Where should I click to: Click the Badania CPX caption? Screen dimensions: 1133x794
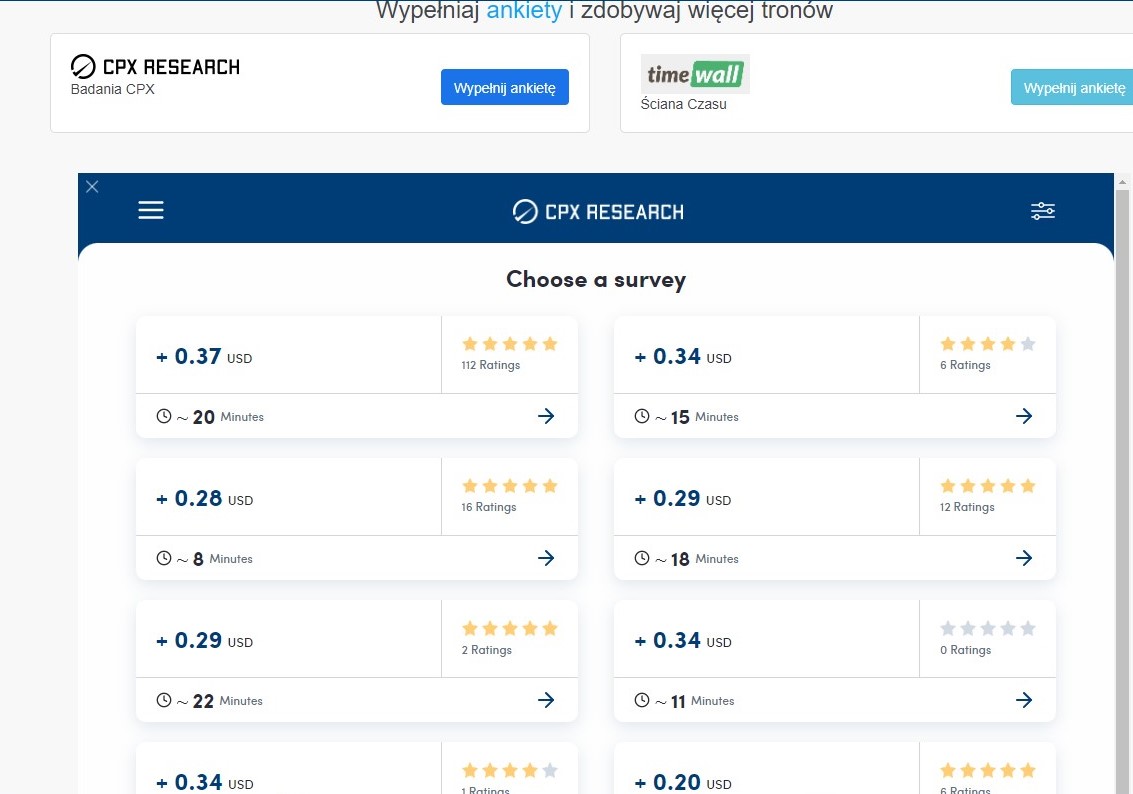113,90
